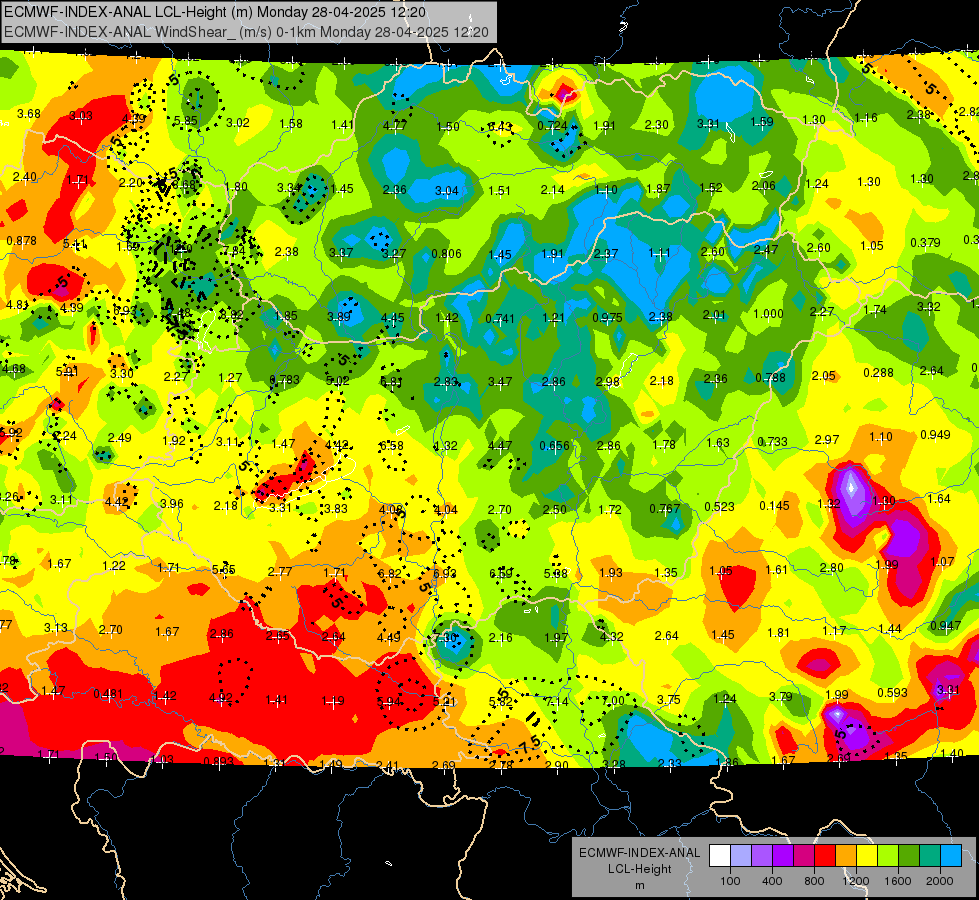
Task: Click the wind shear value 0.733
Action: 772,442
